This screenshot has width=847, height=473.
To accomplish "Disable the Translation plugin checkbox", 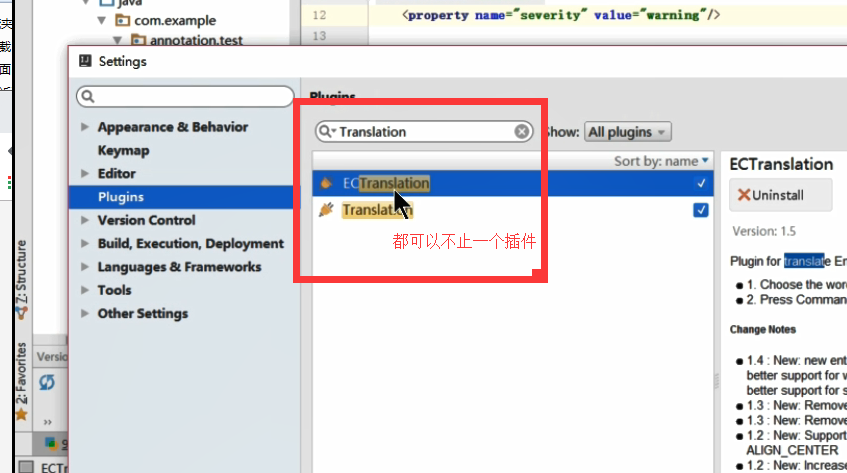I will (x=701, y=210).
